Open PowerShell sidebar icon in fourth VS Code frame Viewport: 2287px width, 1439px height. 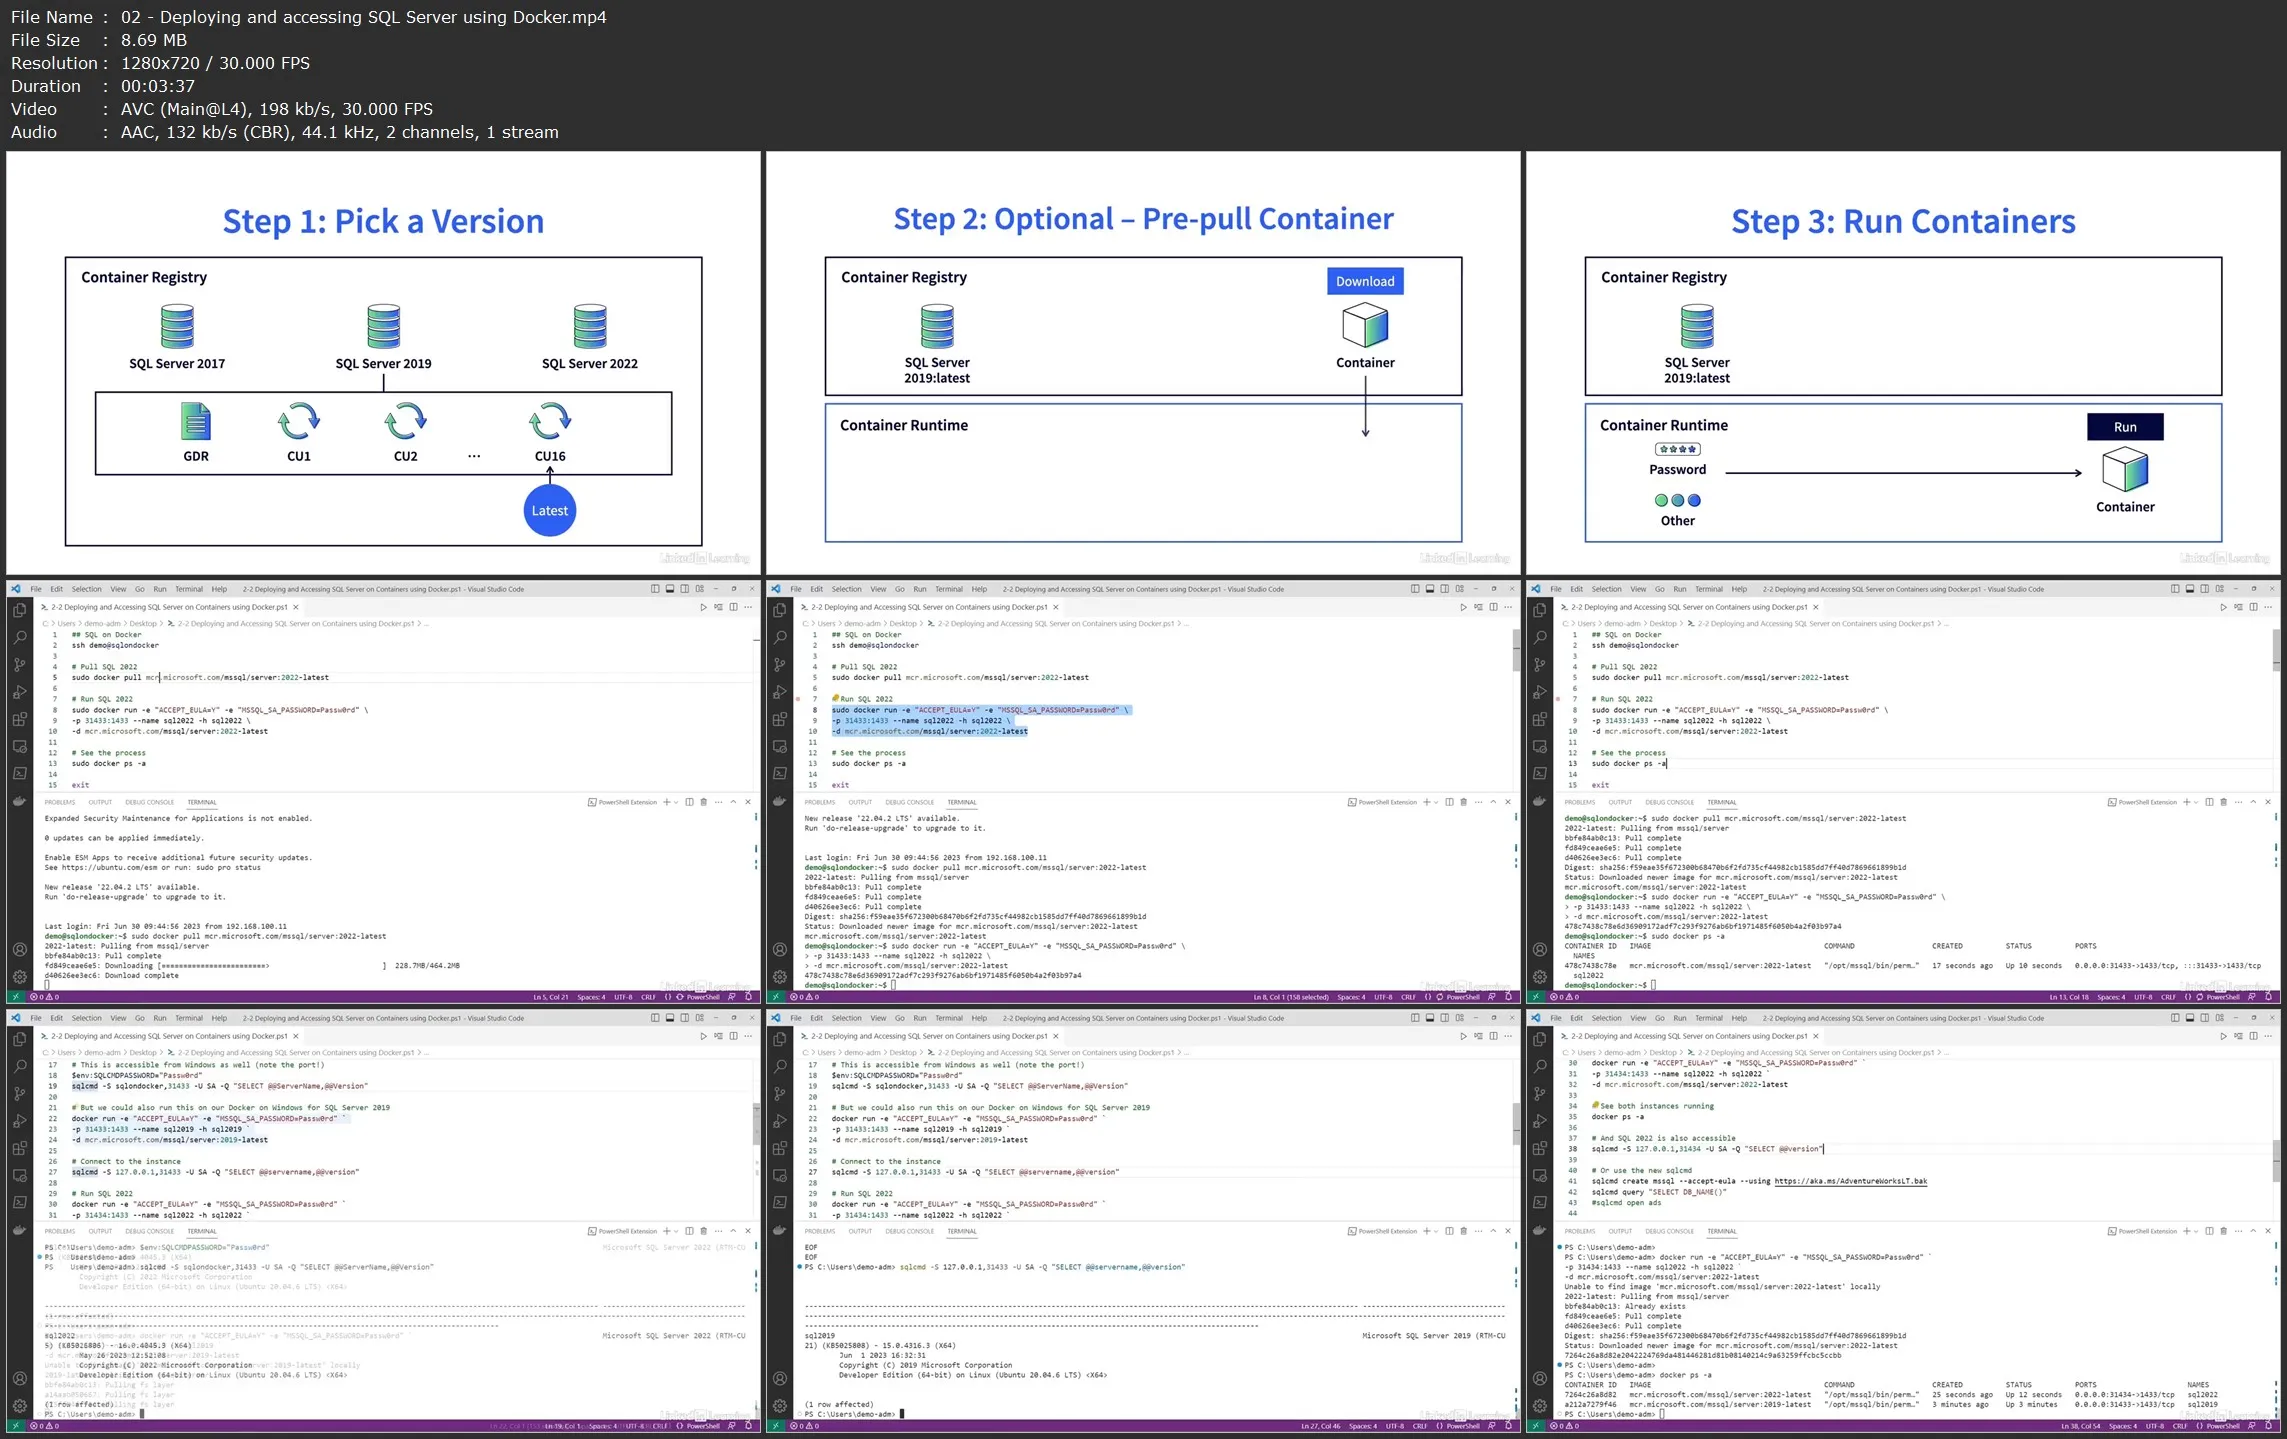click(x=19, y=1202)
